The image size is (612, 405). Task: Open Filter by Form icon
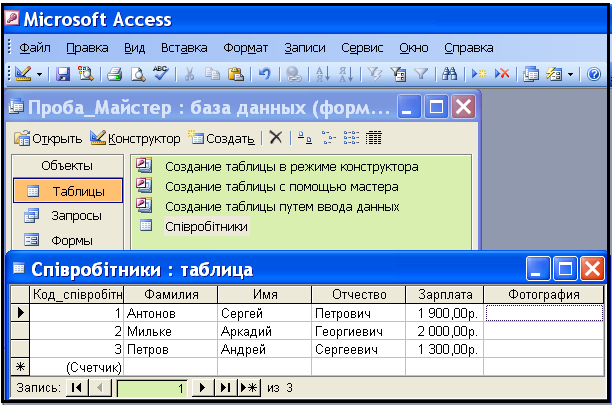coord(399,73)
